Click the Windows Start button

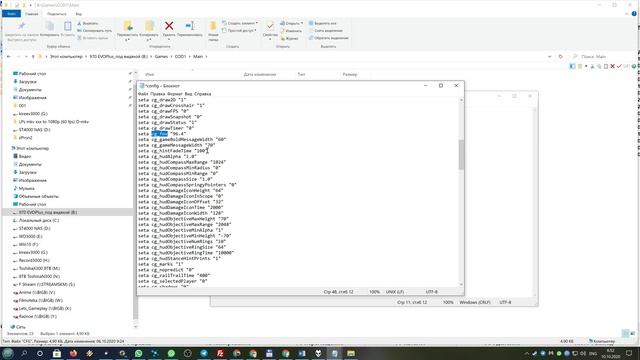(x=8, y=353)
